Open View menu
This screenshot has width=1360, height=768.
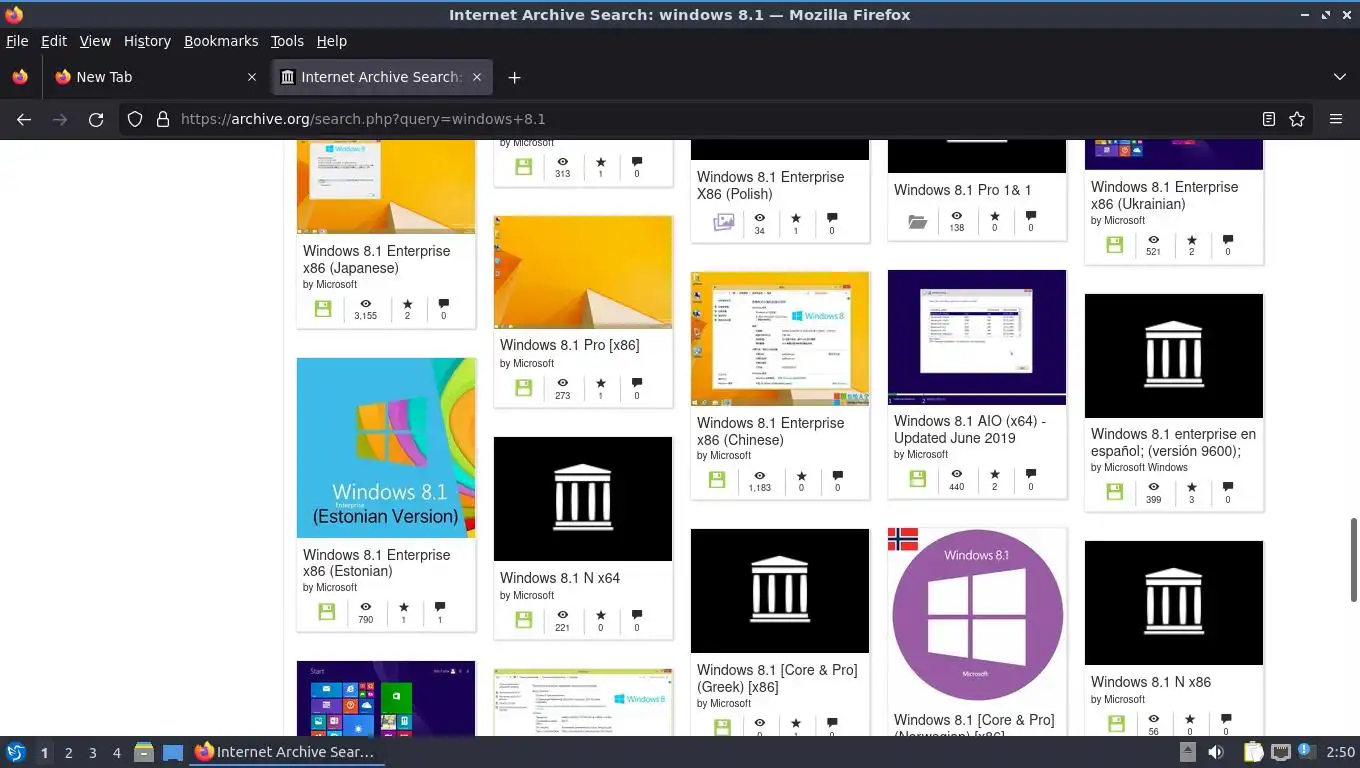click(95, 41)
